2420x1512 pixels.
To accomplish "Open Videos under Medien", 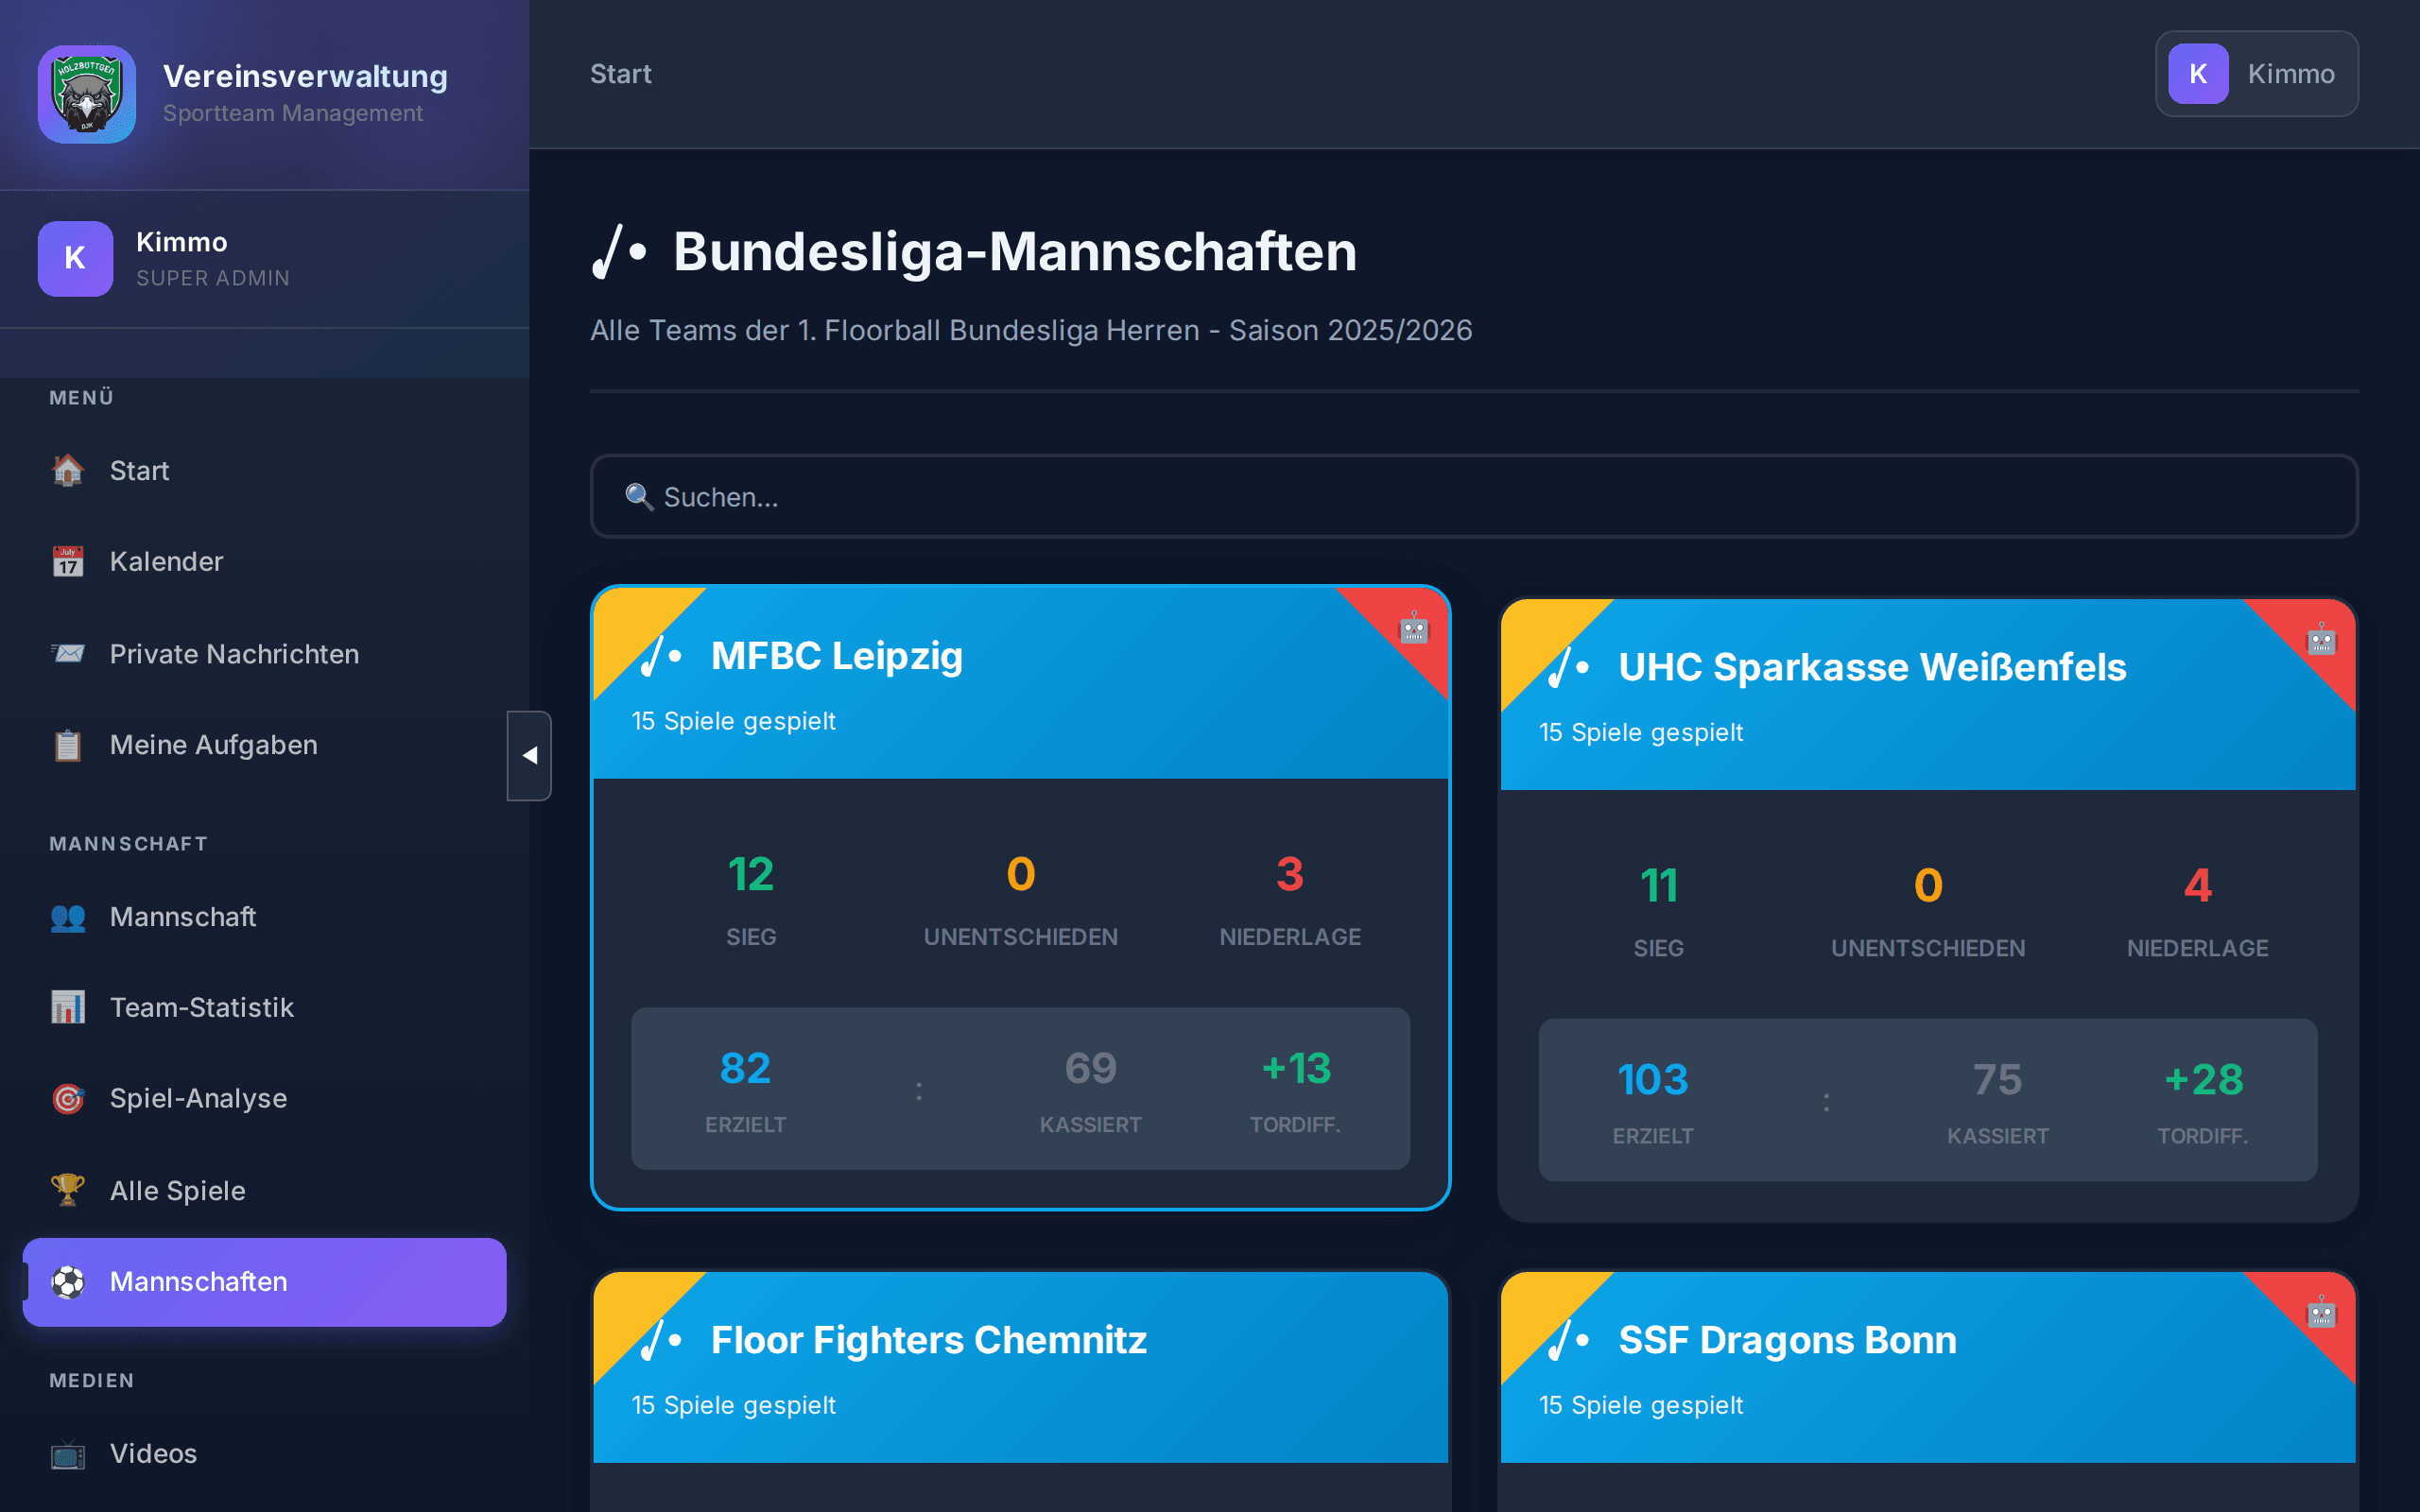I will 264,1453.
